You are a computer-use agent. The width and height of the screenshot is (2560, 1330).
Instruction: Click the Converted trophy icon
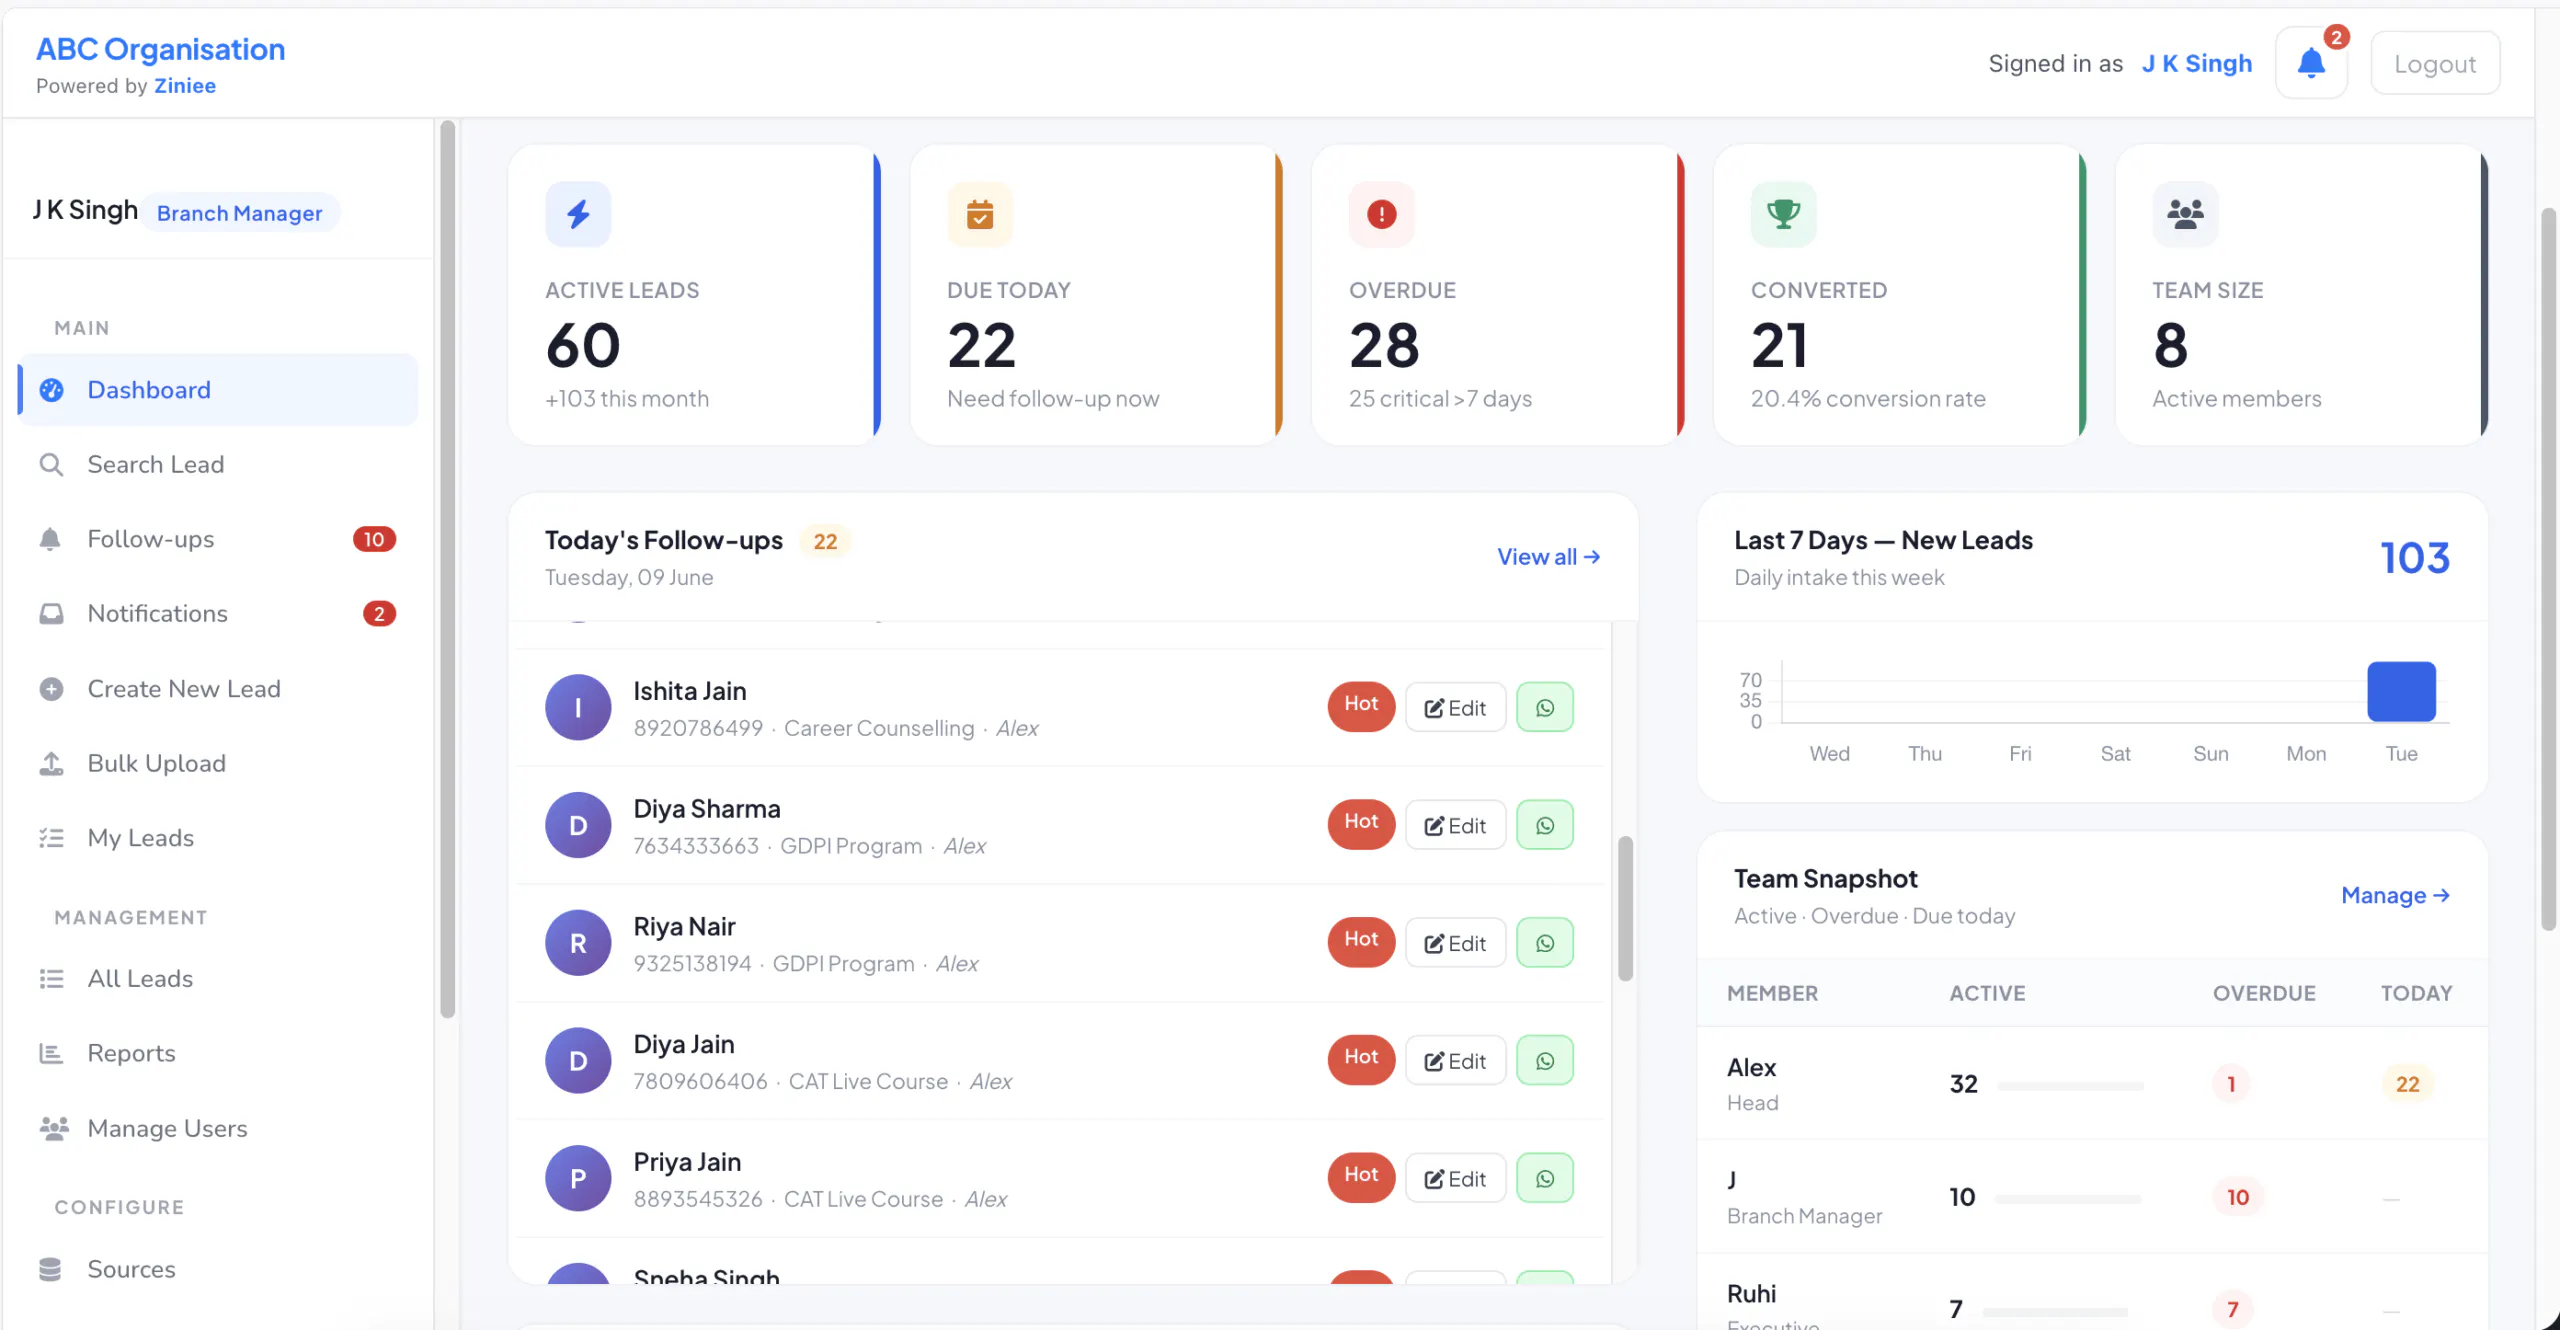click(x=1783, y=214)
